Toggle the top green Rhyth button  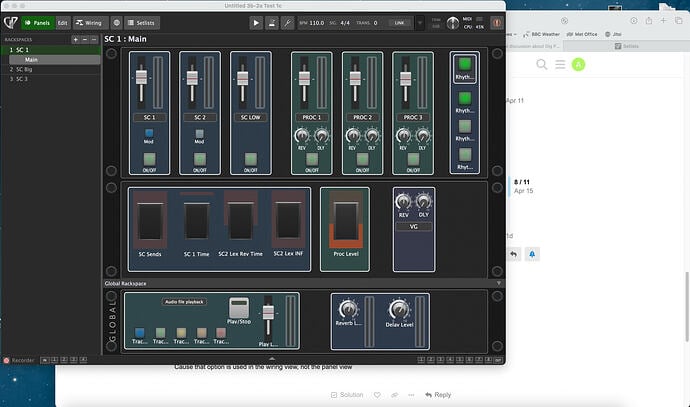click(x=465, y=64)
